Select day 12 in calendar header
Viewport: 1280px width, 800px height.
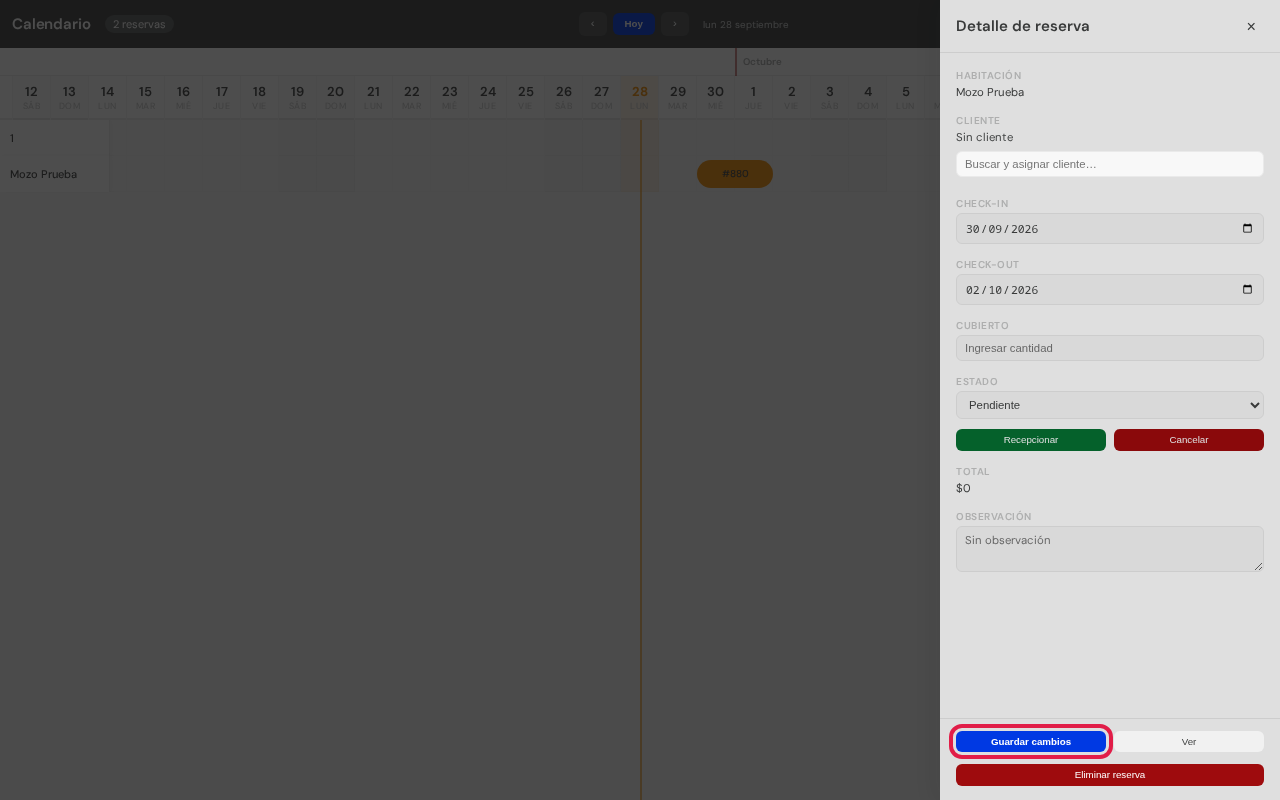click(x=31, y=97)
